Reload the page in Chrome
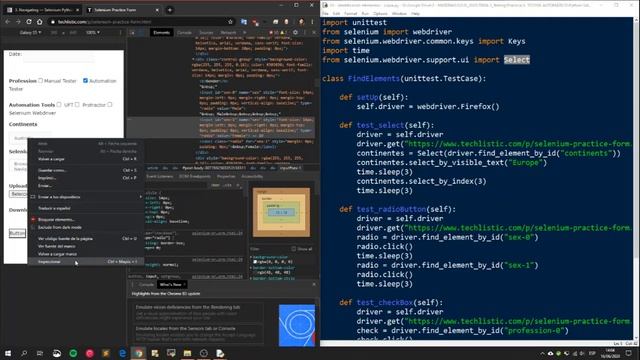This screenshot has height=360, width=640. pyautogui.click(x=29, y=22)
